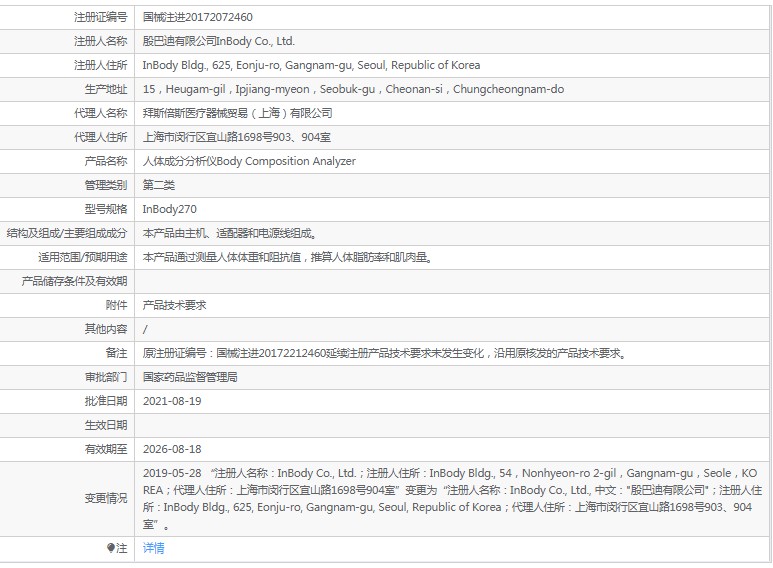Select expiry date 2026-08-18
The width and height of the screenshot is (773, 568).
pyautogui.click(x=172, y=449)
